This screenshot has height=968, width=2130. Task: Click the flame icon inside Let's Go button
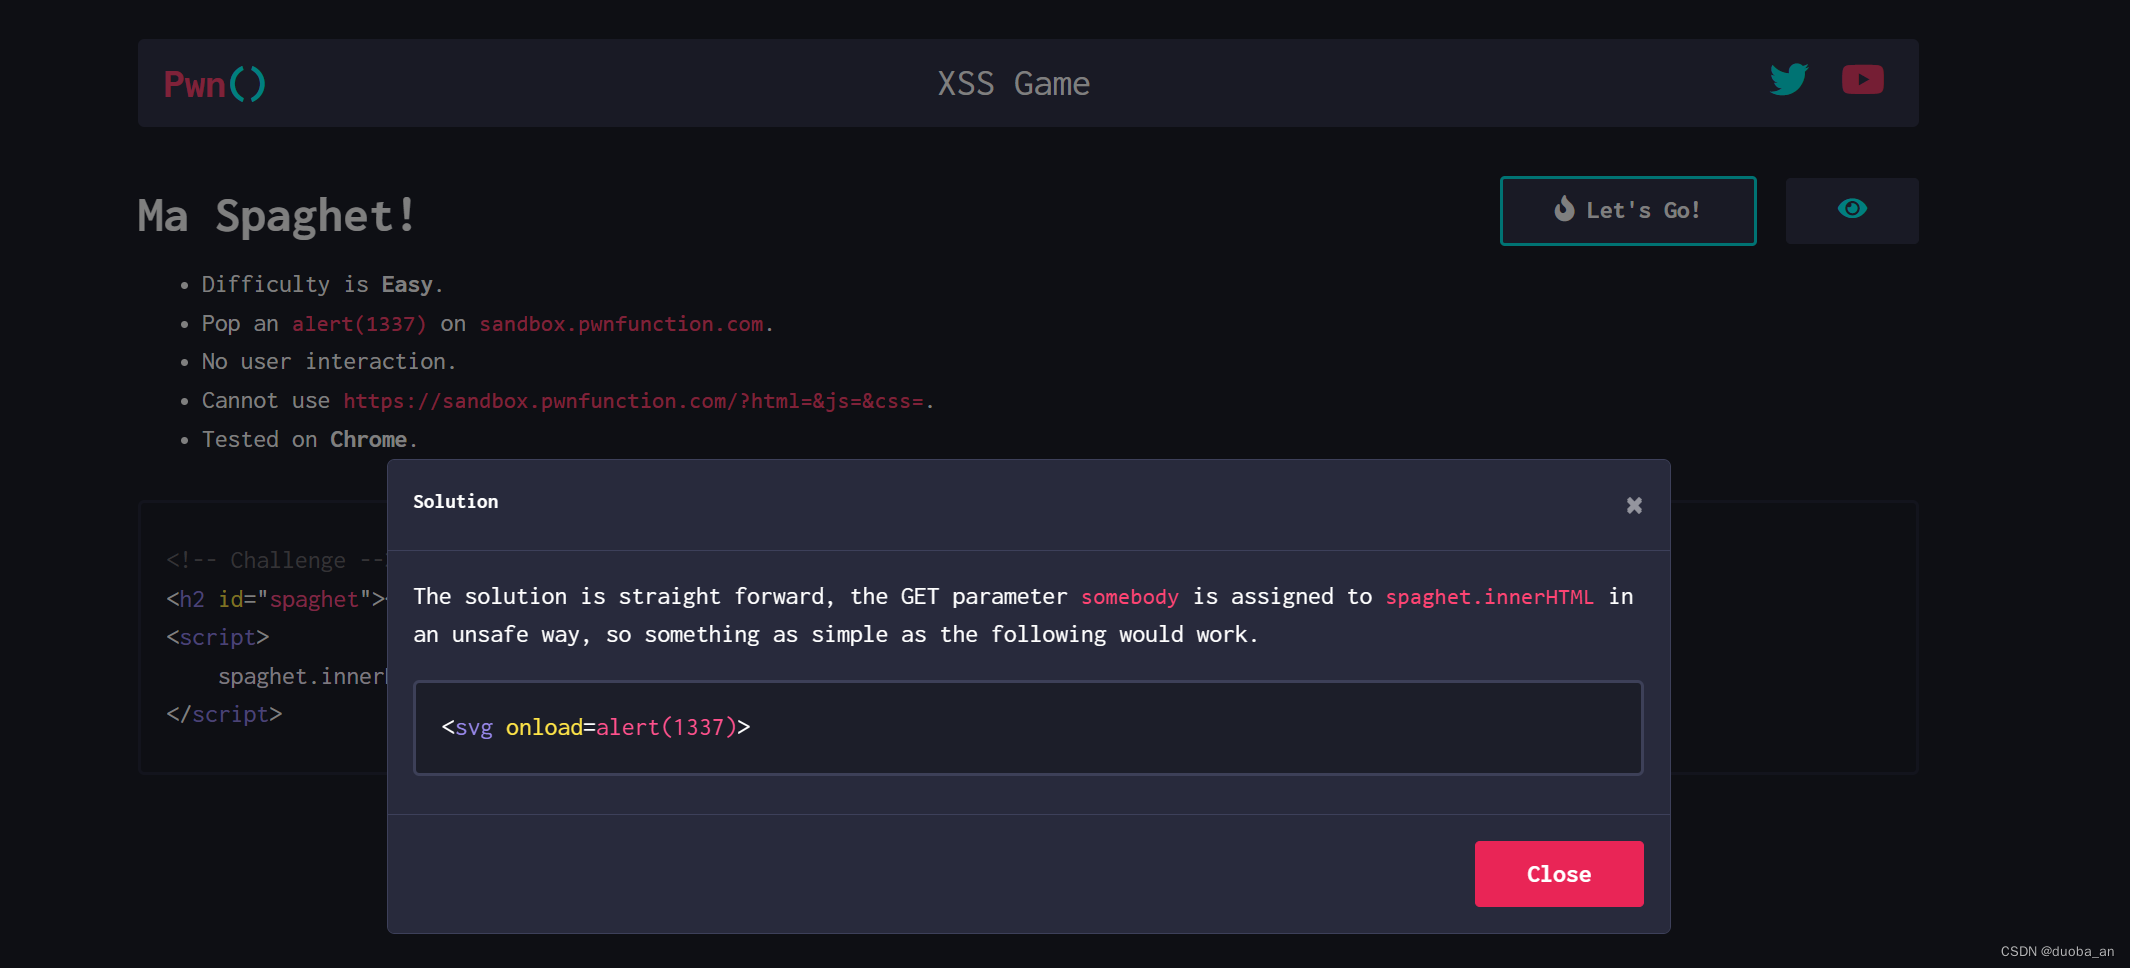coord(1565,209)
